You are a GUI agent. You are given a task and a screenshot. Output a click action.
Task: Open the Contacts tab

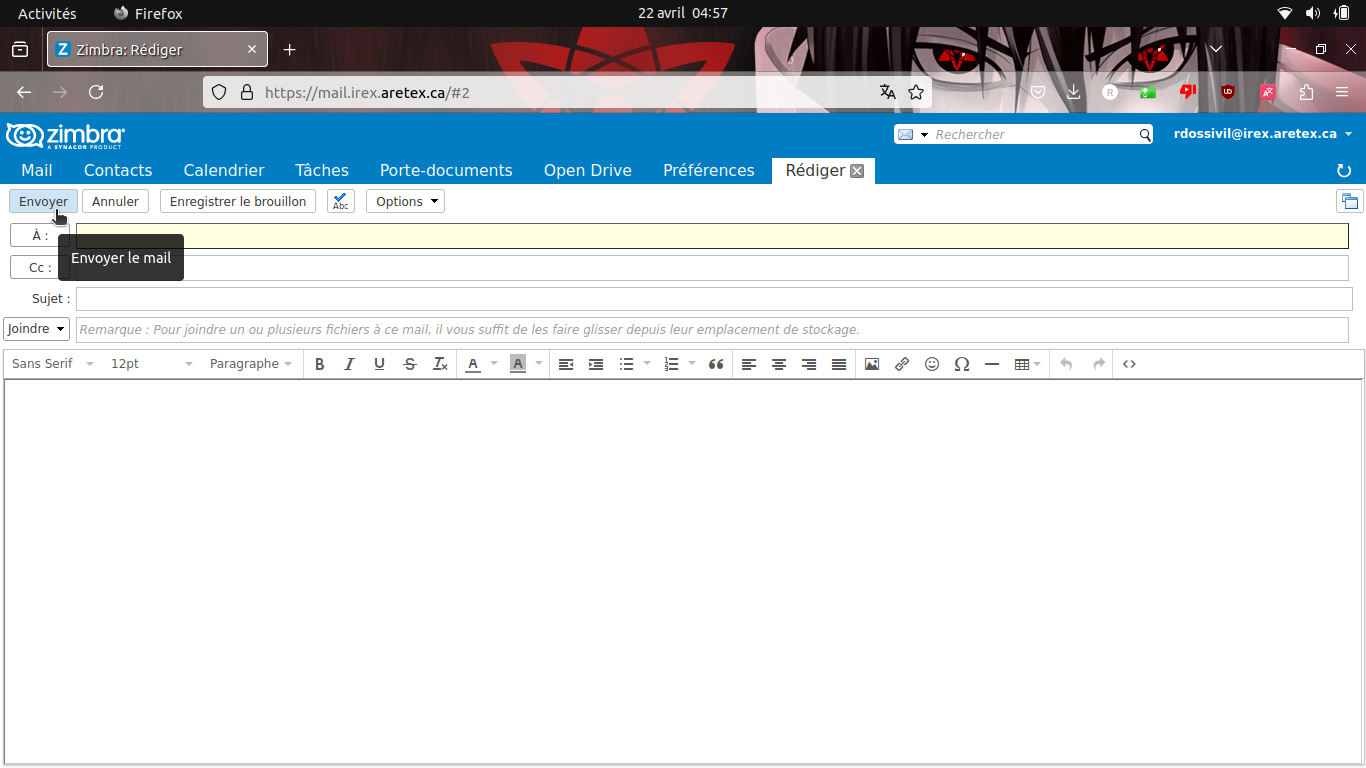tap(118, 170)
